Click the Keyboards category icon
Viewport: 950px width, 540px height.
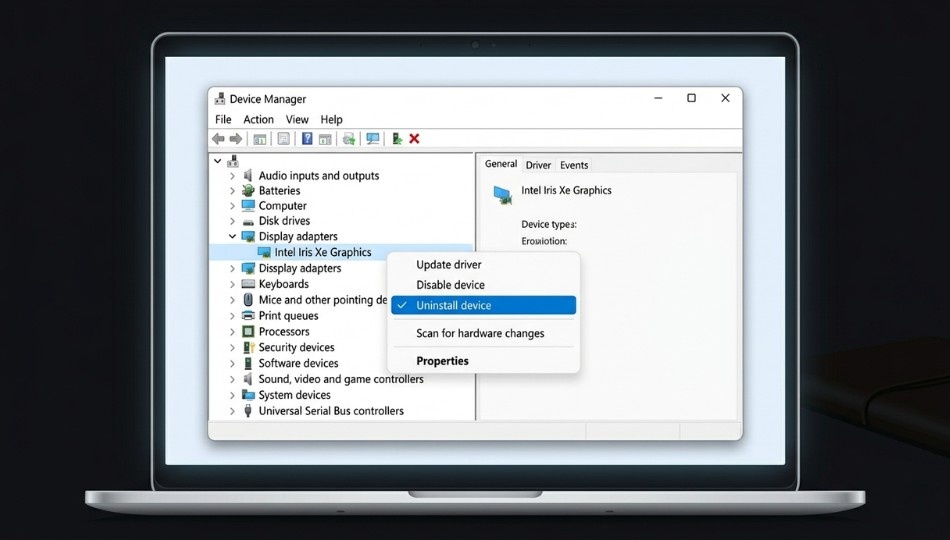pos(248,284)
